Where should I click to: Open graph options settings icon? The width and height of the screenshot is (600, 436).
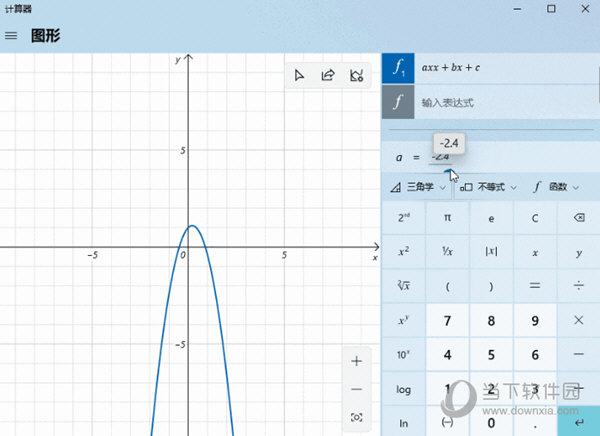pos(356,75)
